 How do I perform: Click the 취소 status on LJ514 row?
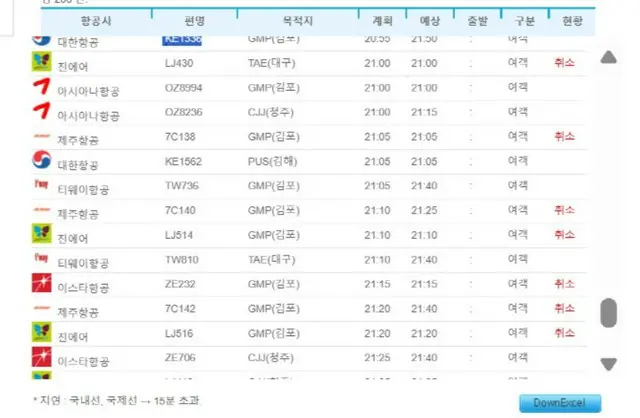pyautogui.click(x=564, y=234)
